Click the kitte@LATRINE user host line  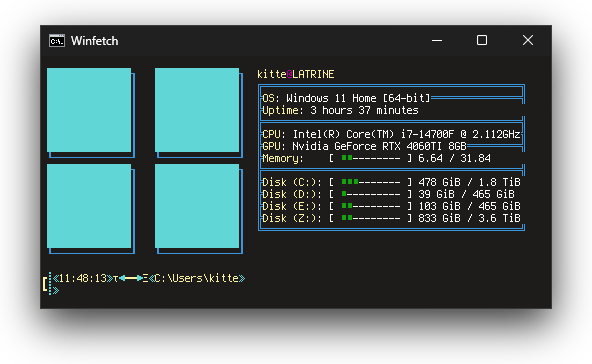[x=296, y=74]
